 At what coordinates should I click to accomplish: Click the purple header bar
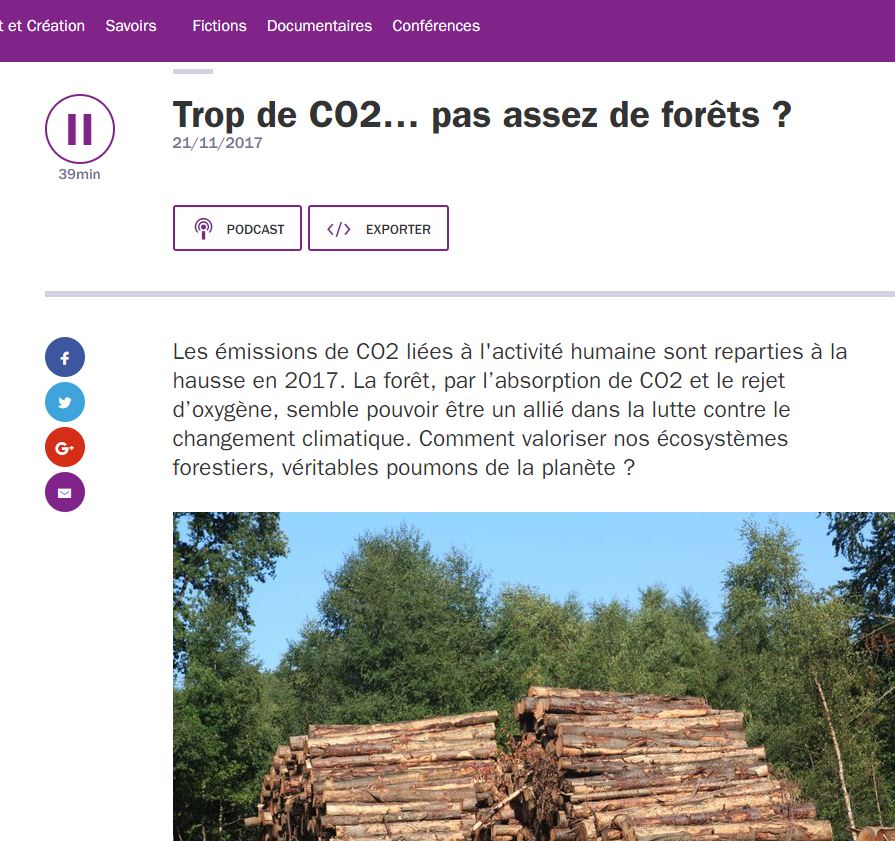coord(685,31)
